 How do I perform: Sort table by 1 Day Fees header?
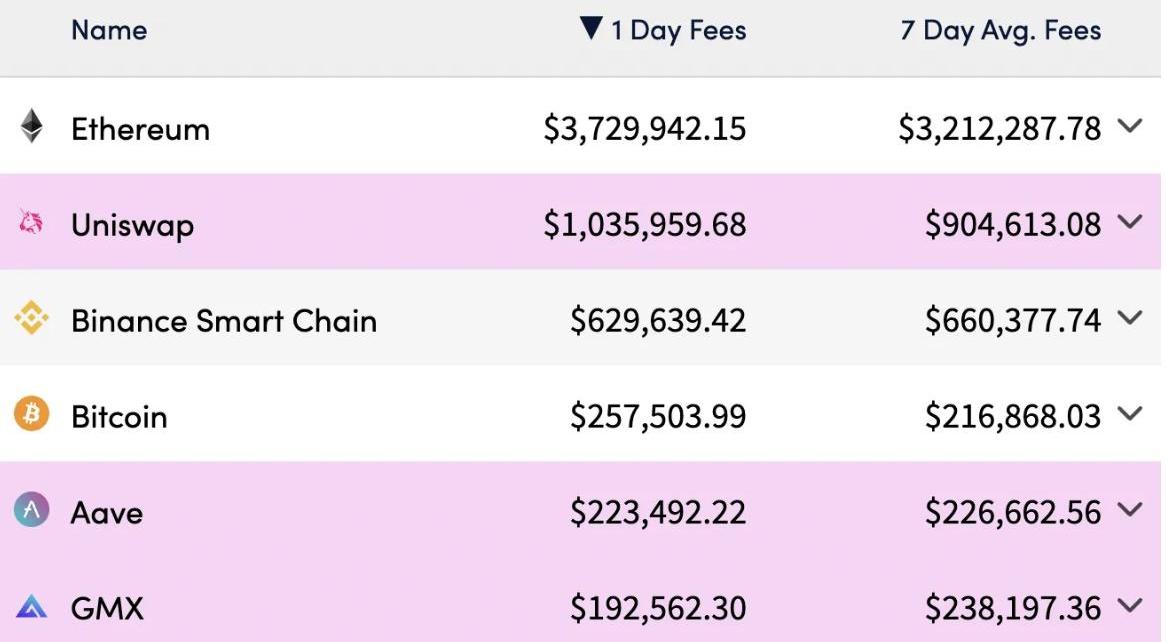[x=678, y=31]
